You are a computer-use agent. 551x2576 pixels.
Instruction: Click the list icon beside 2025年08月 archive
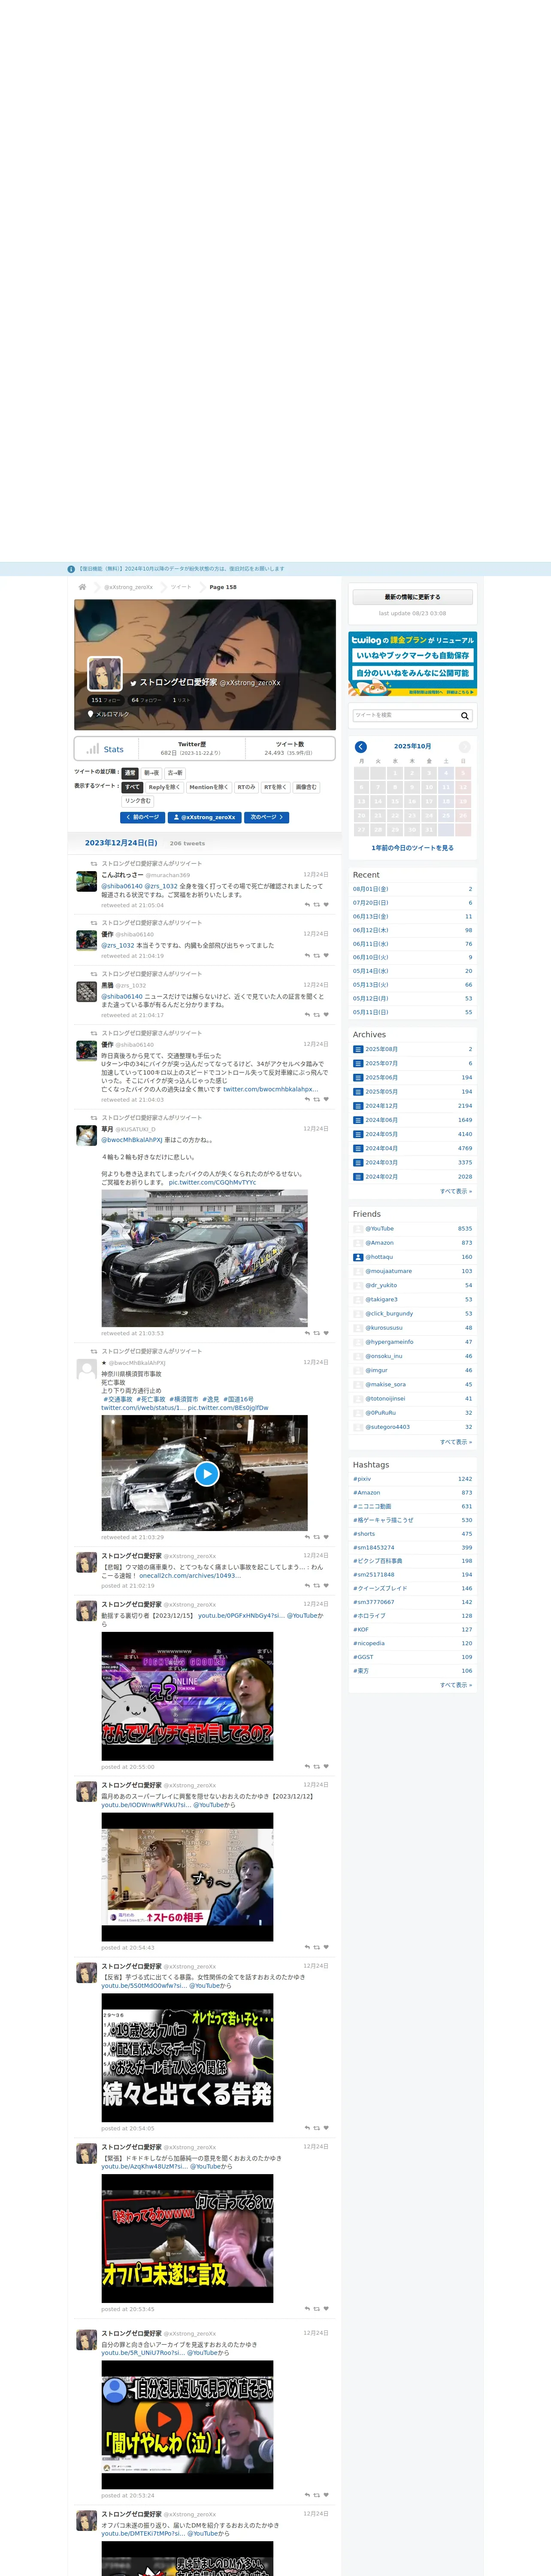358,1049
